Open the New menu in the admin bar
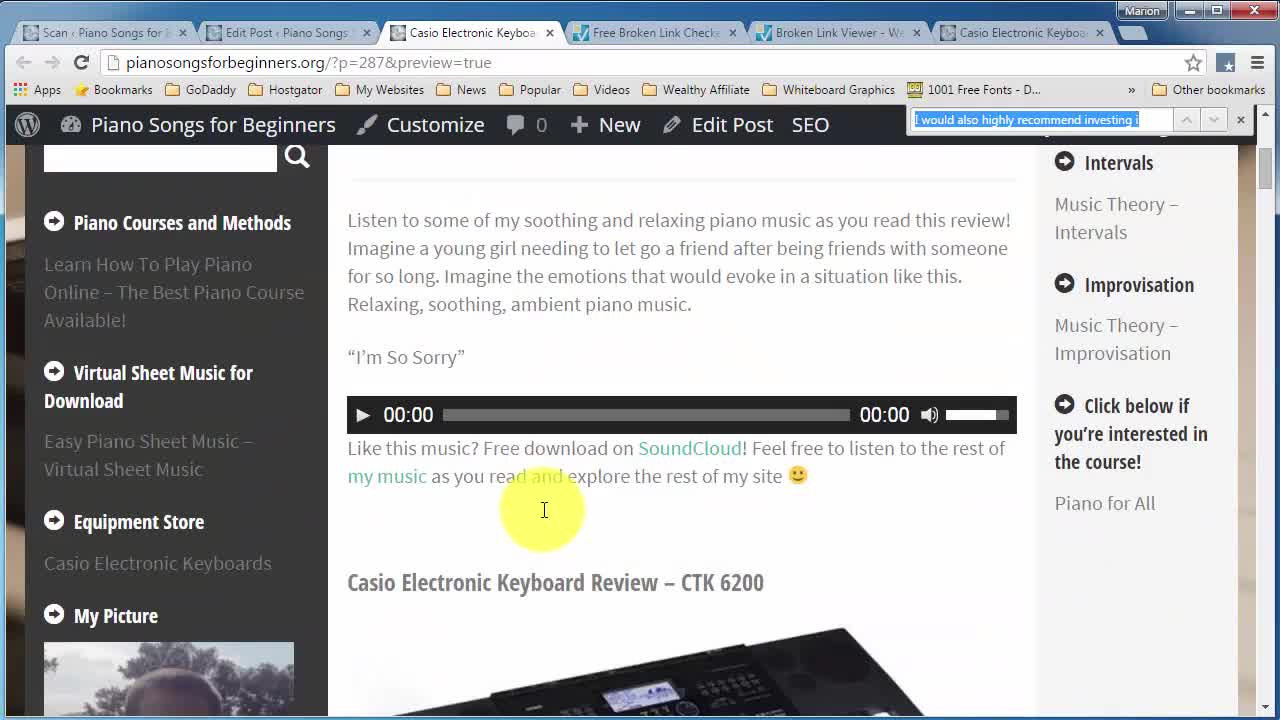Image resolution: width=1280 pixels, height=720 pixels. (605, 125)
